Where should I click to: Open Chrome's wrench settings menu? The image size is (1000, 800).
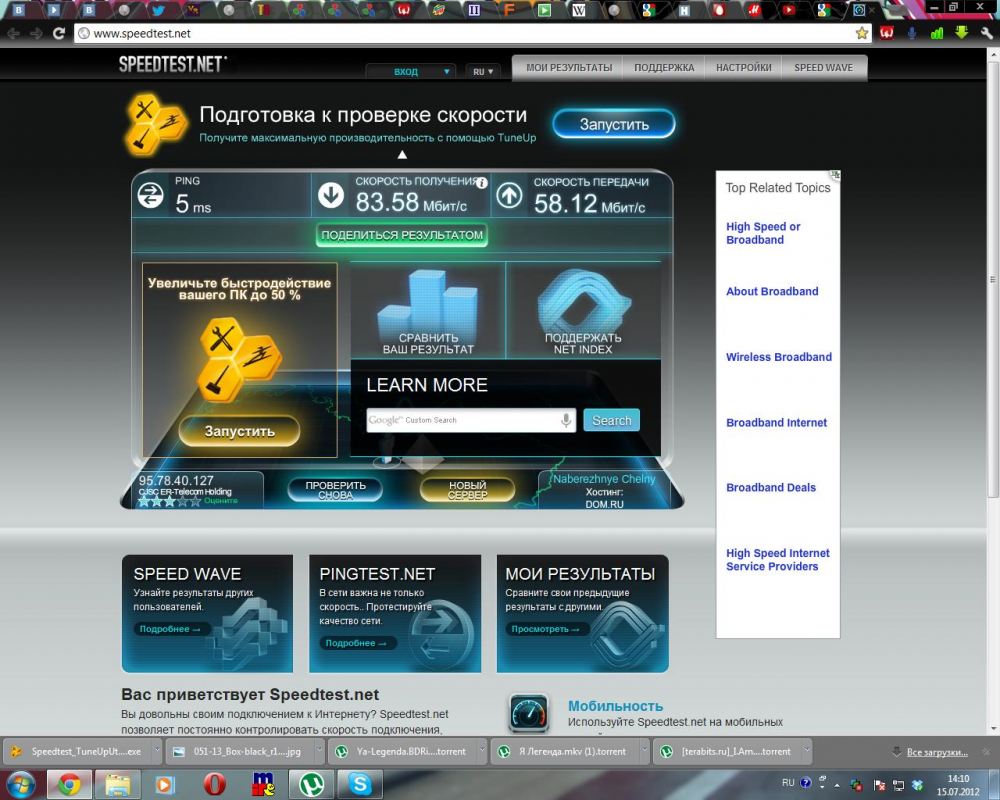987,33
